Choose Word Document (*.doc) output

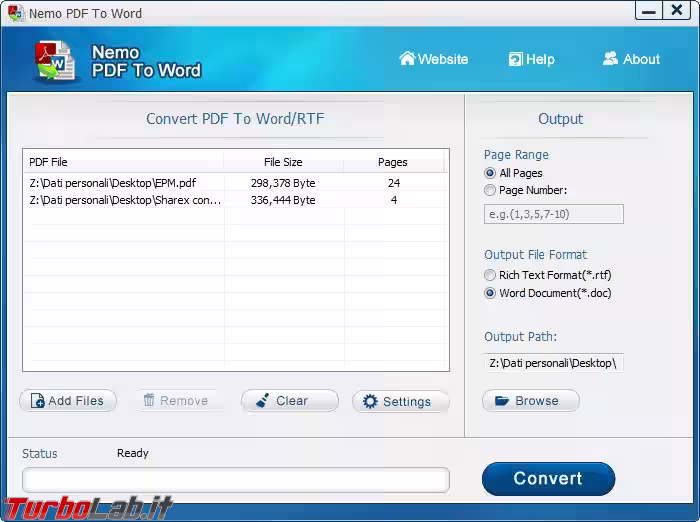click(490, 293)
